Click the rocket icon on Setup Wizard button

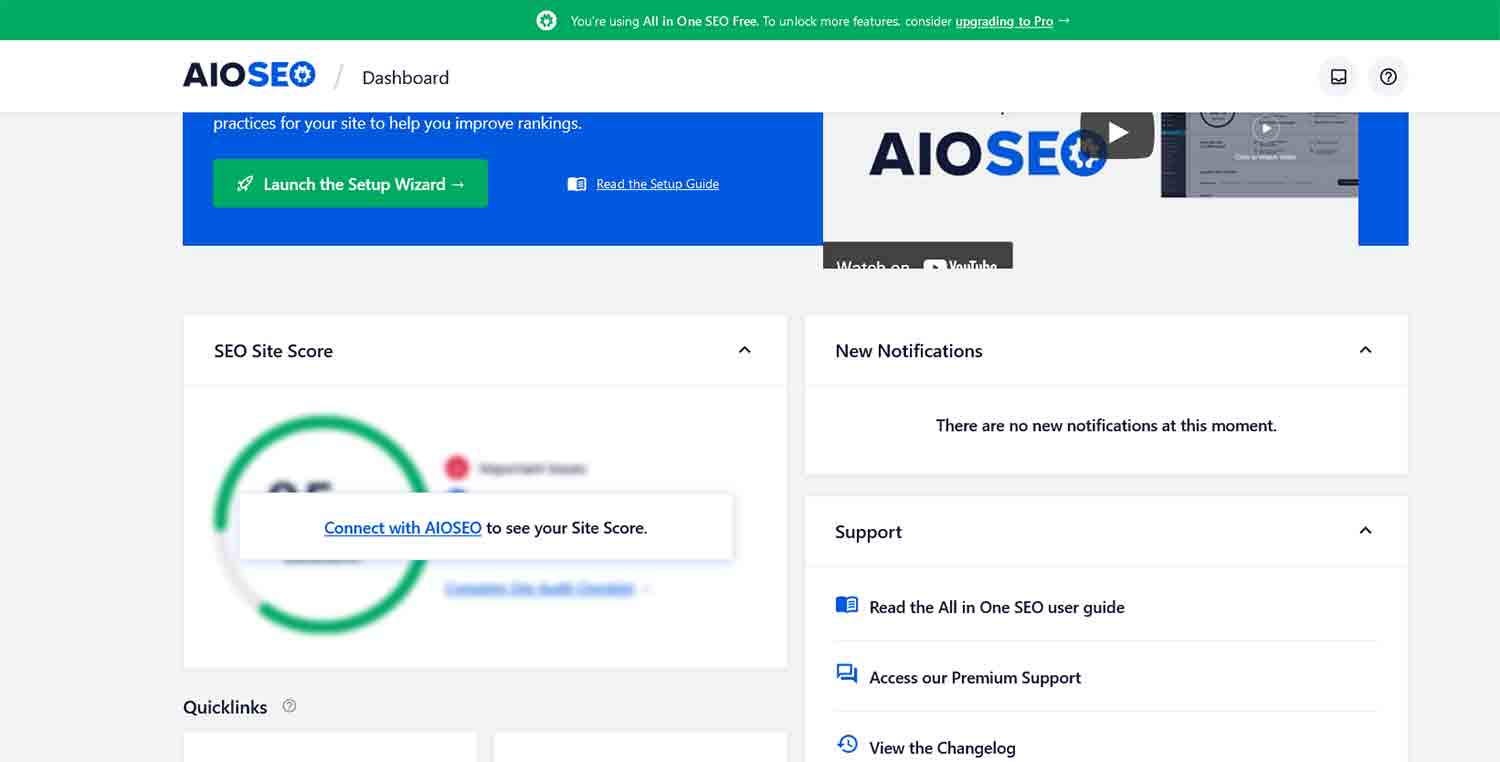click(245, 183)
